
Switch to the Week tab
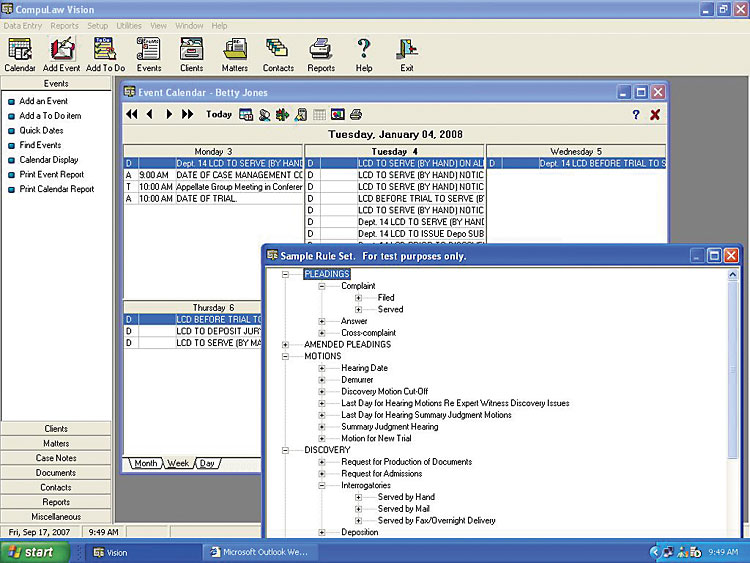point(178,463)
